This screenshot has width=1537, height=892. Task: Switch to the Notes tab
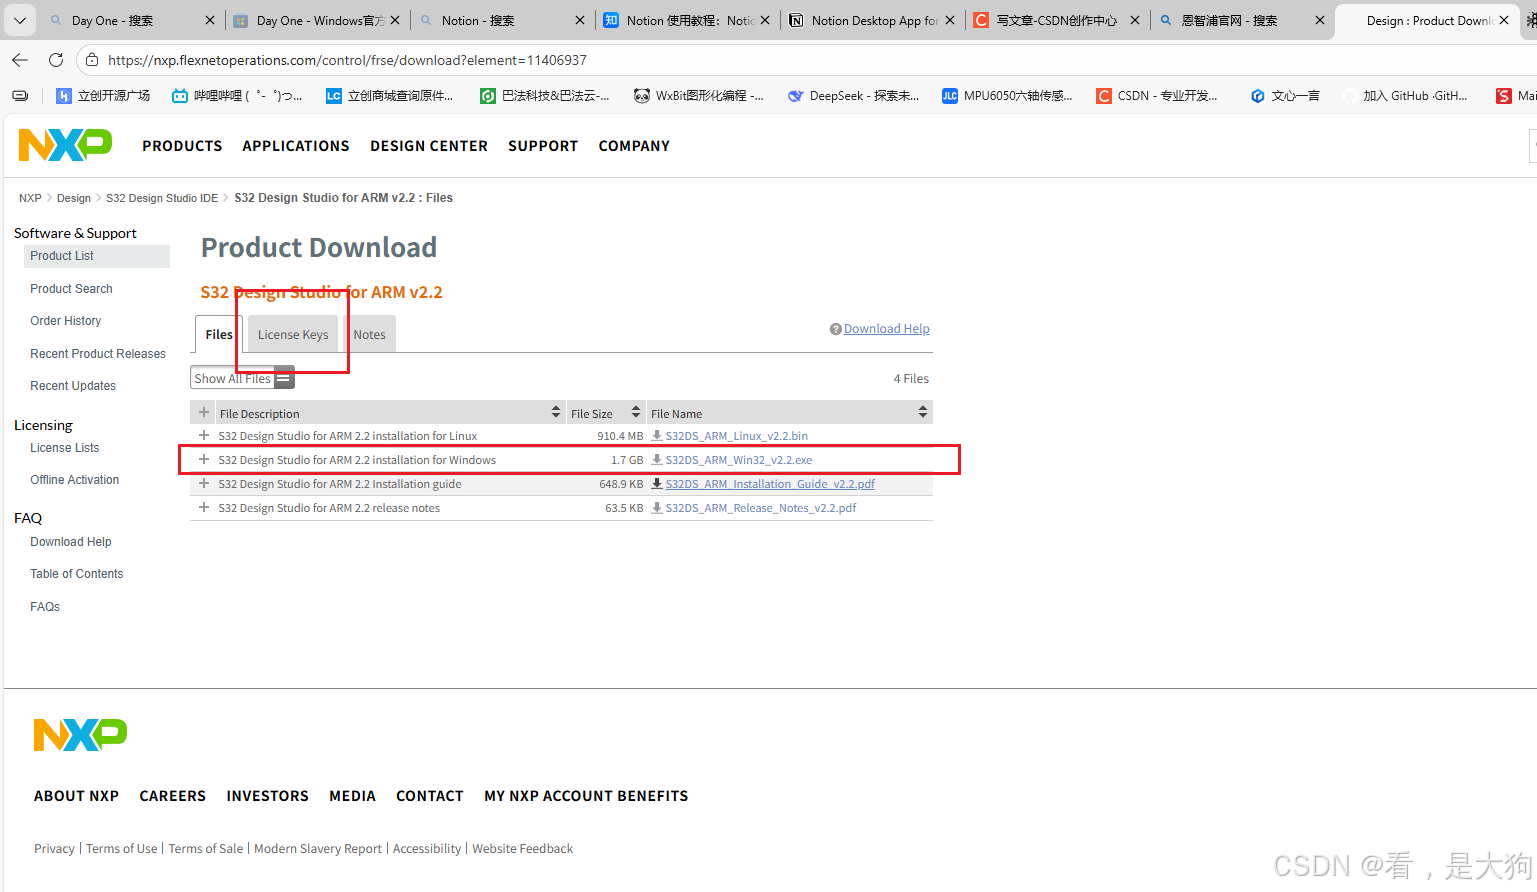[x=369, y=334]
